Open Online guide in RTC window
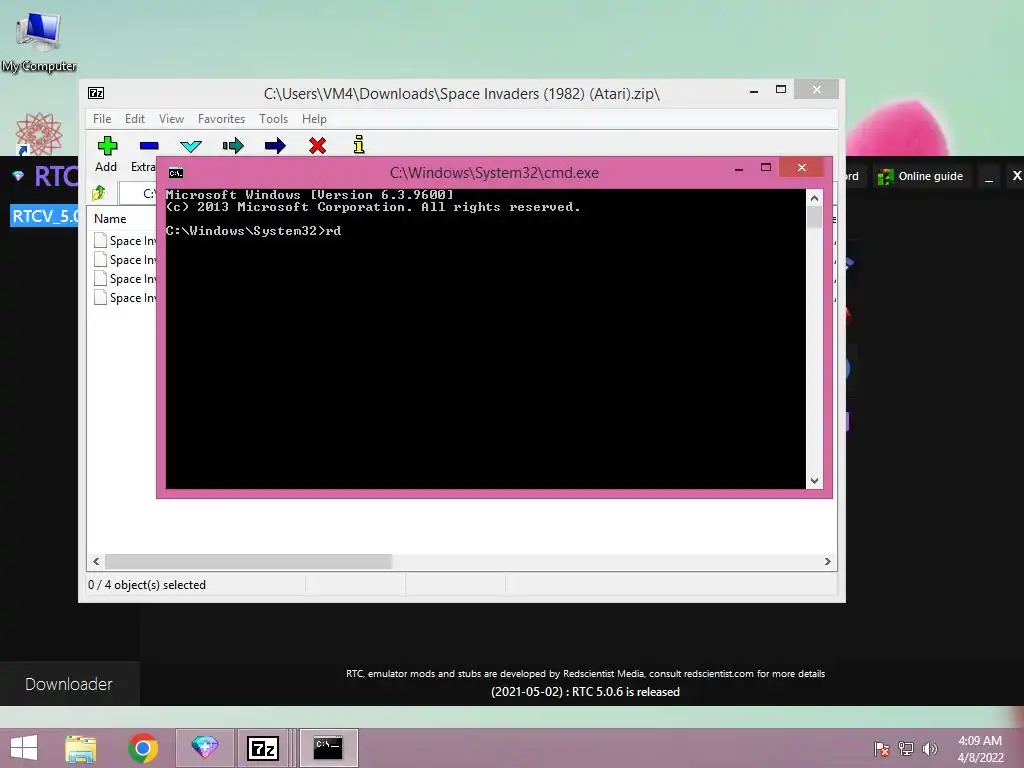The height and width of the screenshot is (768, 1024). pyautogui.click(x=920, y=176)
